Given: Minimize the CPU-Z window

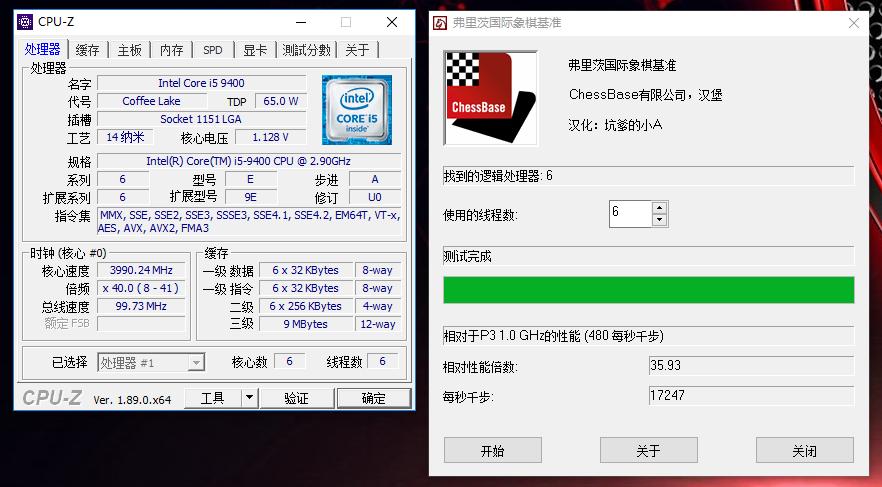Looking at the screenshot, I should point(301,22).
